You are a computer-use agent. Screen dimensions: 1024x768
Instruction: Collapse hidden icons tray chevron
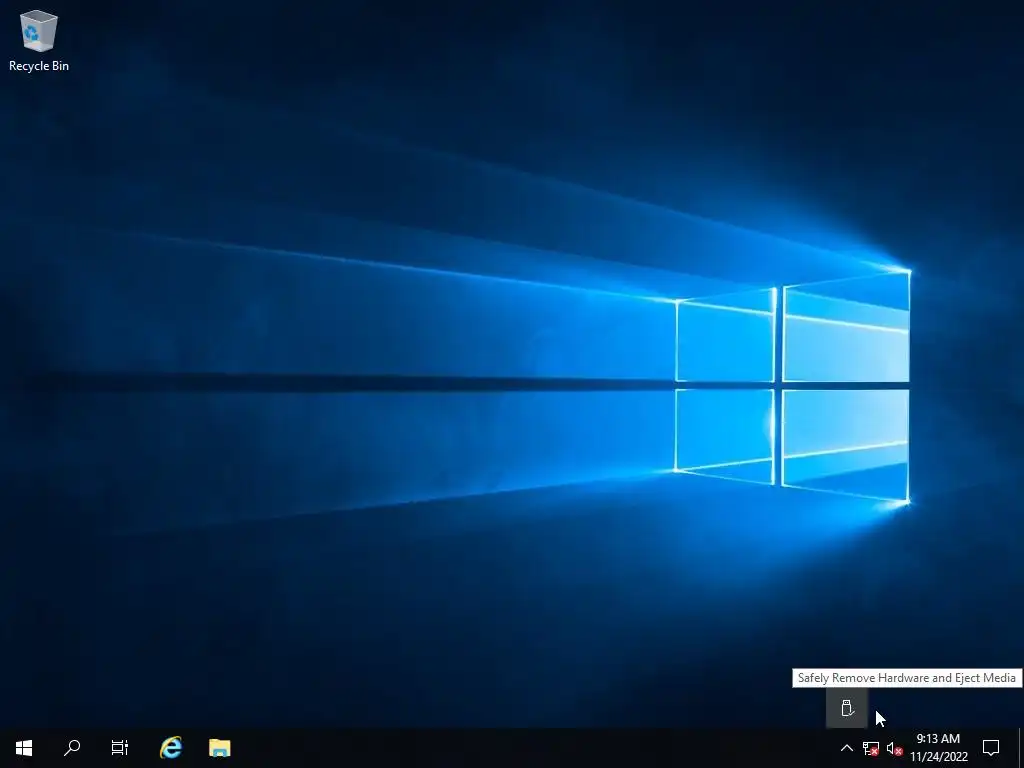click(846, 748)
